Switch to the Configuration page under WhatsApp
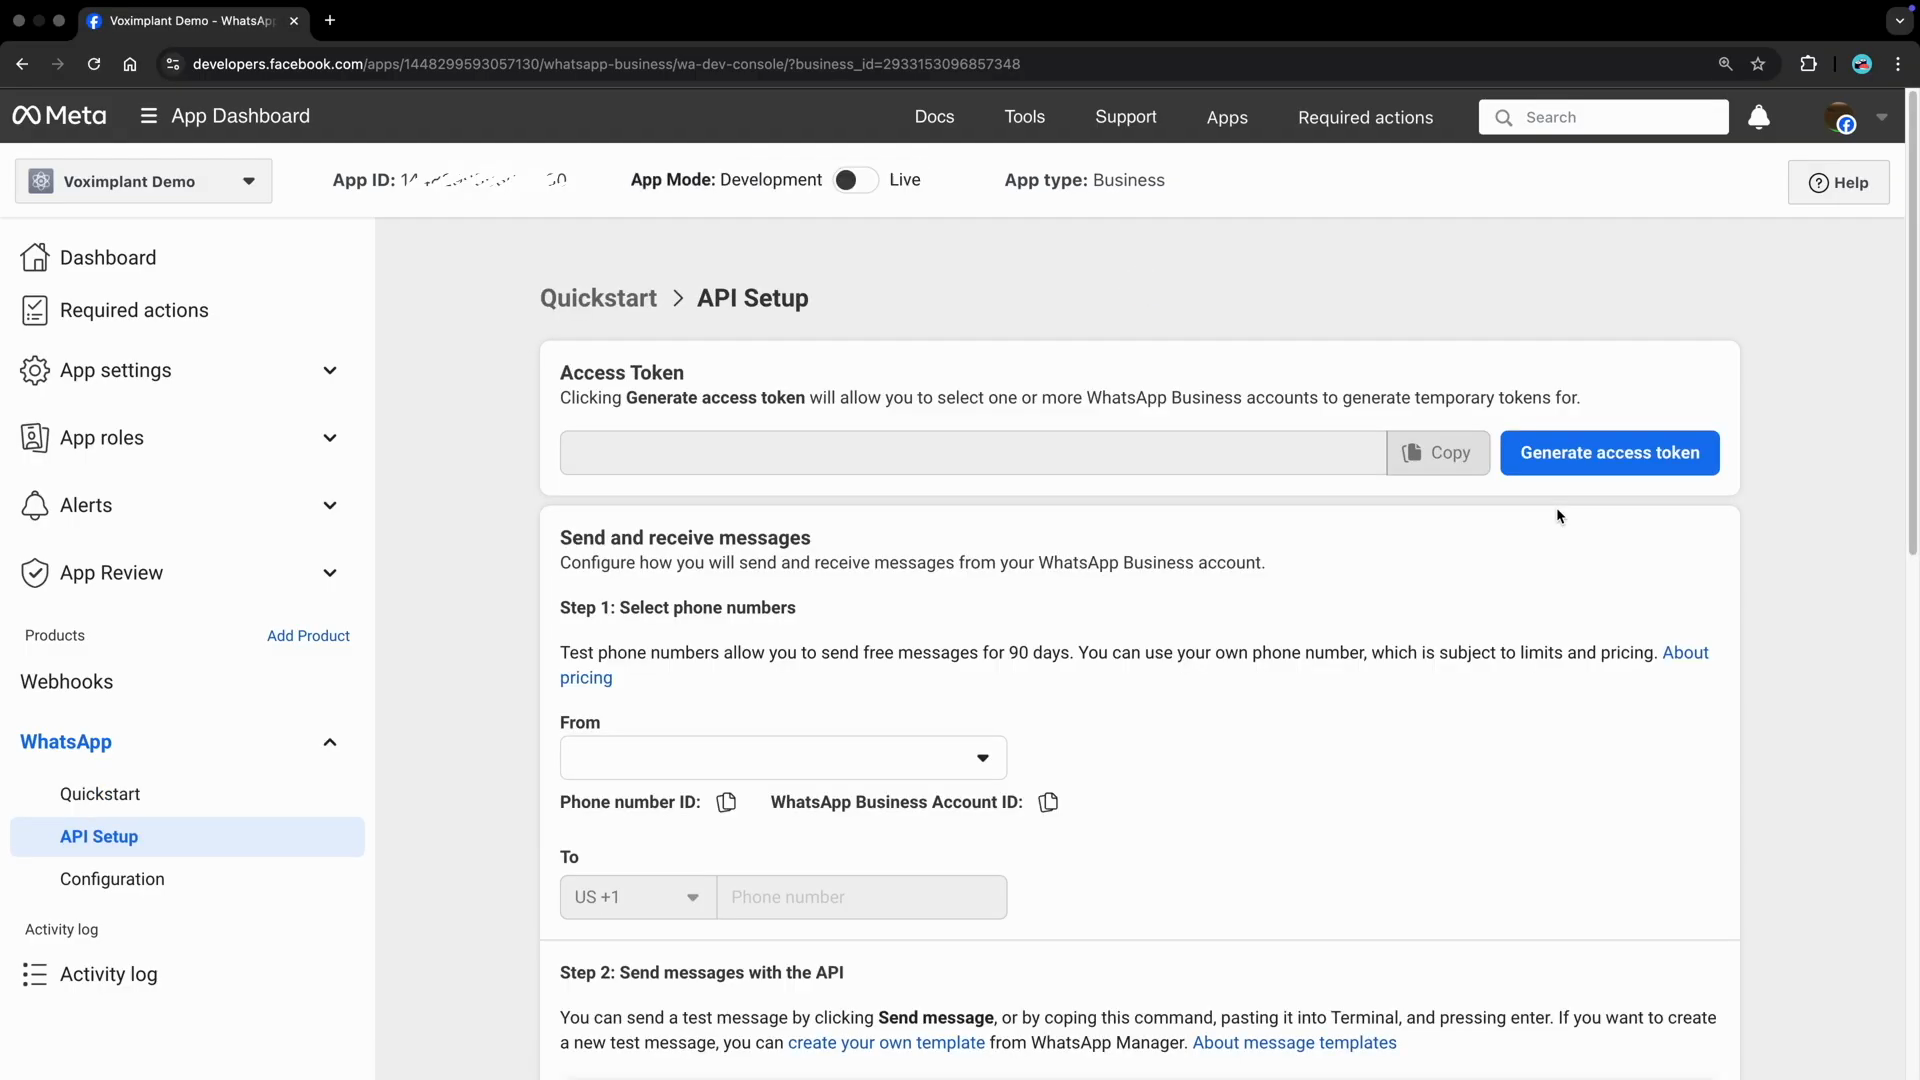 [112, 879]
